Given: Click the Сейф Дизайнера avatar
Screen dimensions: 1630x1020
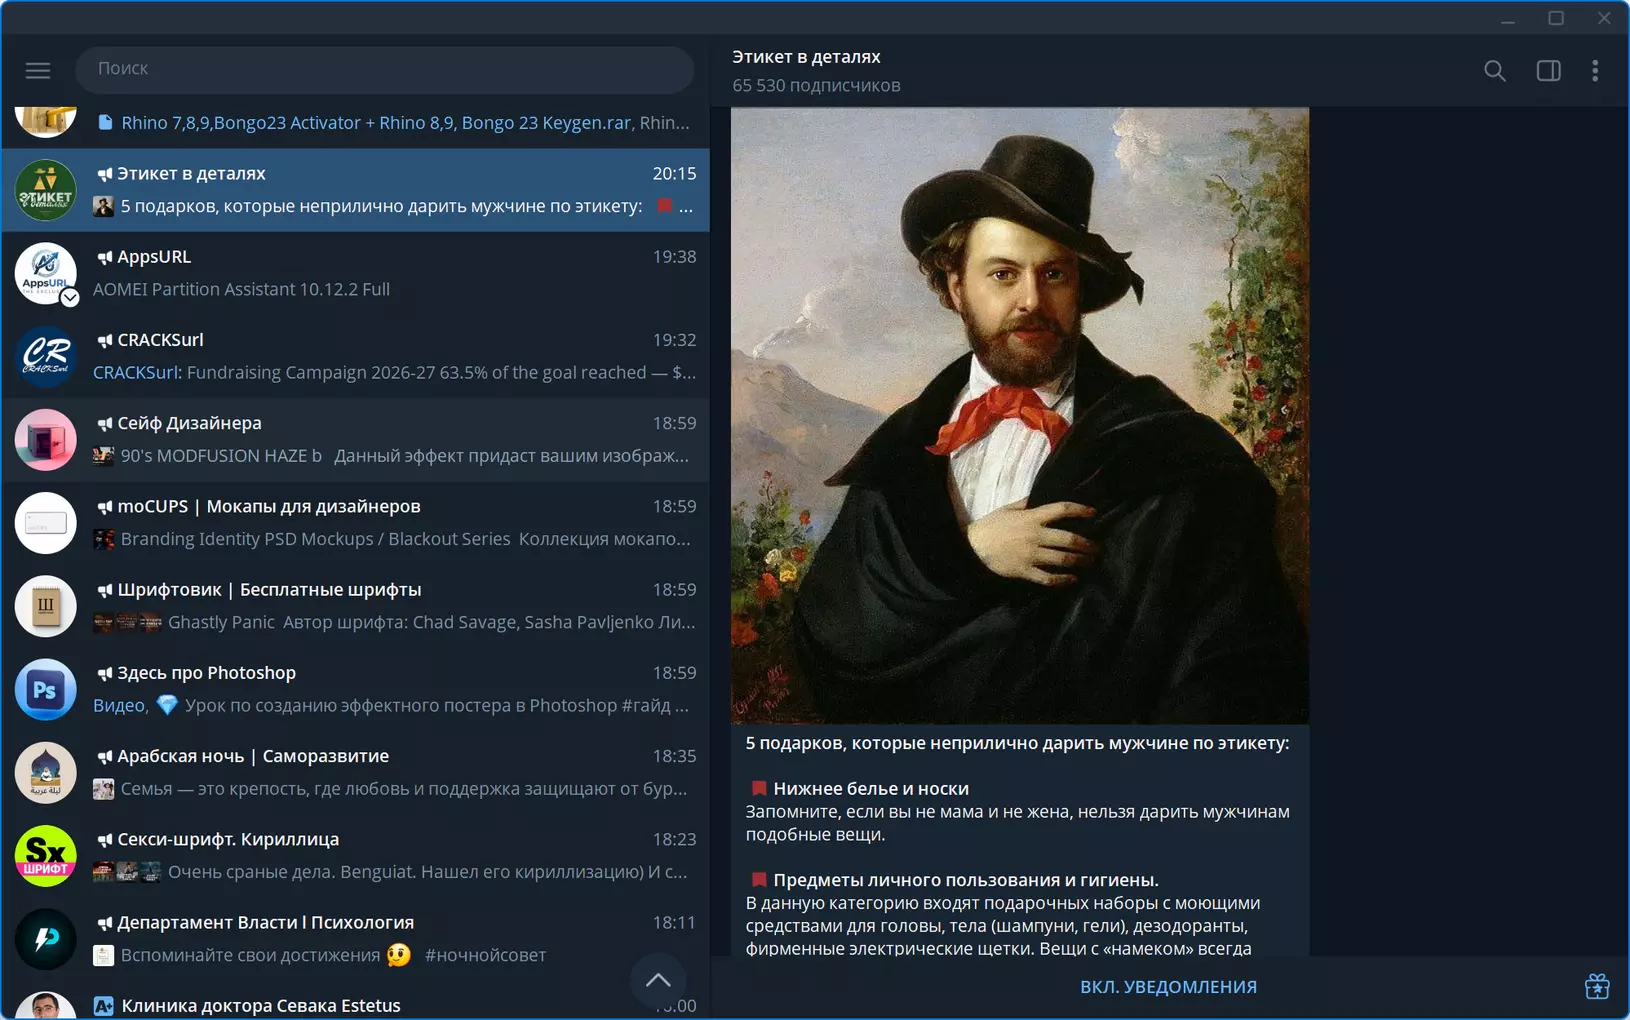Looking at the screenshot, I should (x=46, y=439).
